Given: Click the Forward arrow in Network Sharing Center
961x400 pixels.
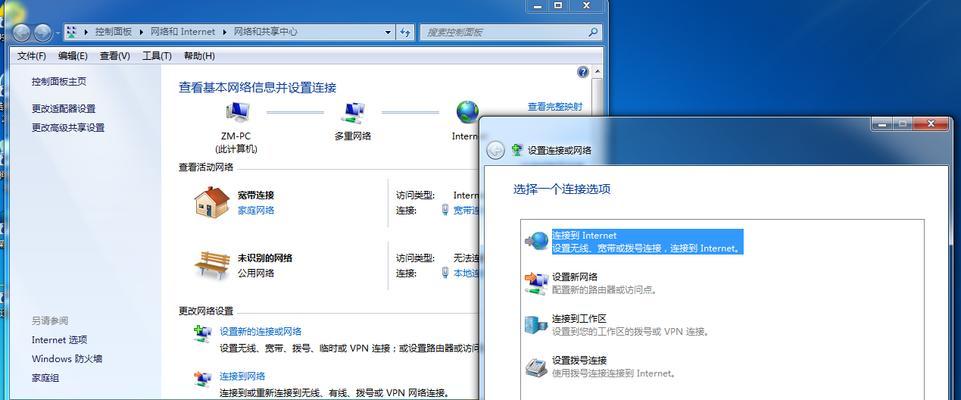Looking at the screenshot, I should coord(42,32).
